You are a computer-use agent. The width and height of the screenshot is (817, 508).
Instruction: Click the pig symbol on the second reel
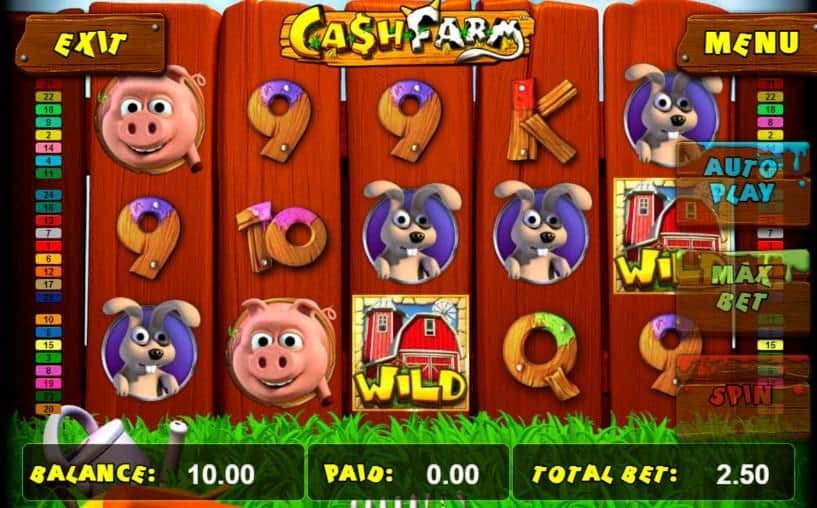(x=281, y=352)
